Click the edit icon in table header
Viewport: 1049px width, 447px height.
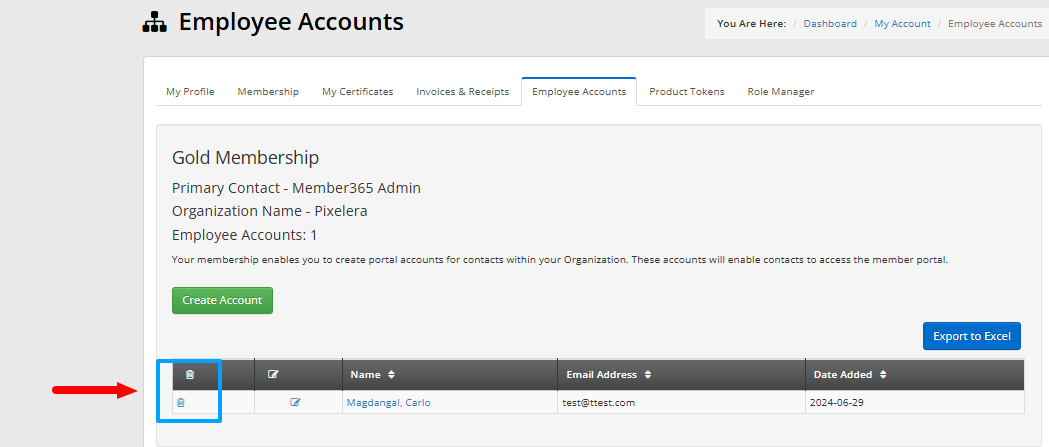point(273,375)
